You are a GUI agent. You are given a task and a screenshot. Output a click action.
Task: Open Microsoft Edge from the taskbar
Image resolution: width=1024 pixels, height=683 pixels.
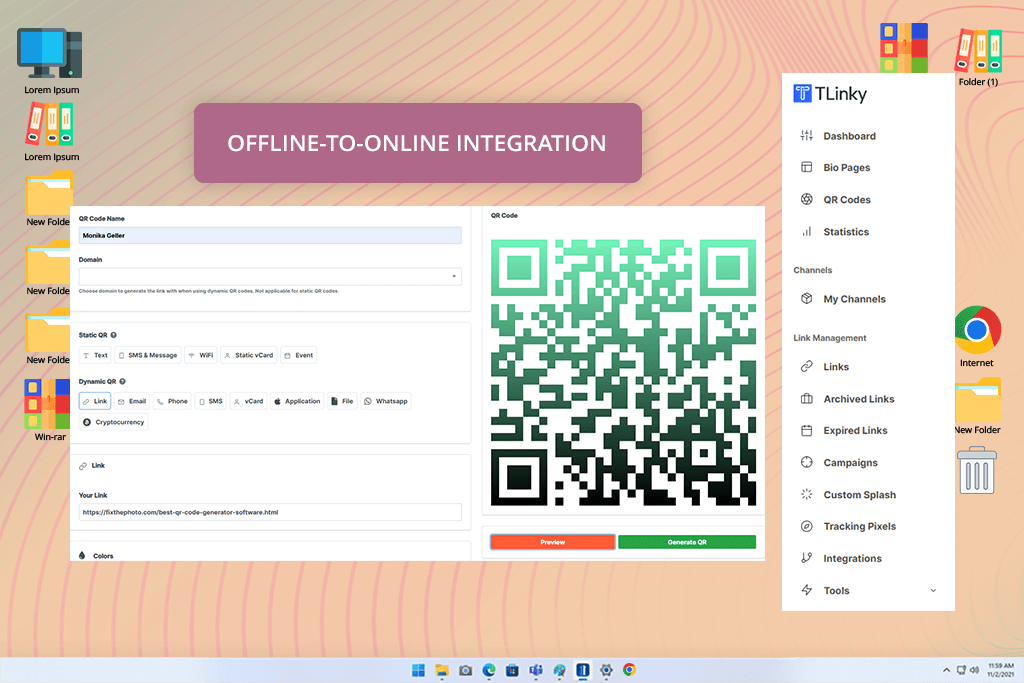tap(489, 670)
